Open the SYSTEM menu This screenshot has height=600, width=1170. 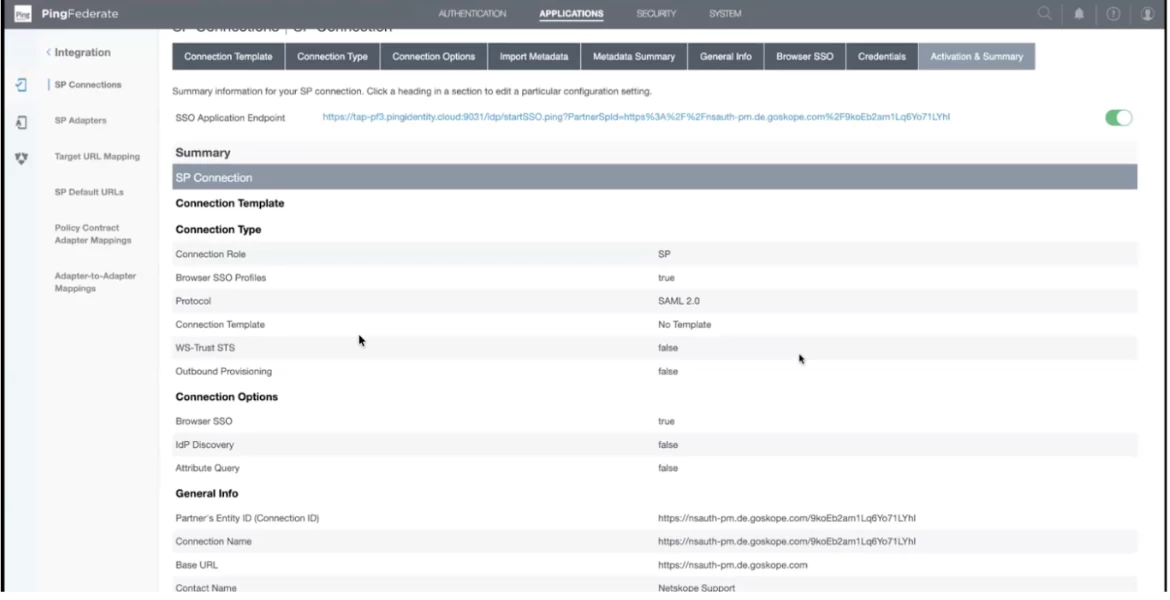click(725, 13)
